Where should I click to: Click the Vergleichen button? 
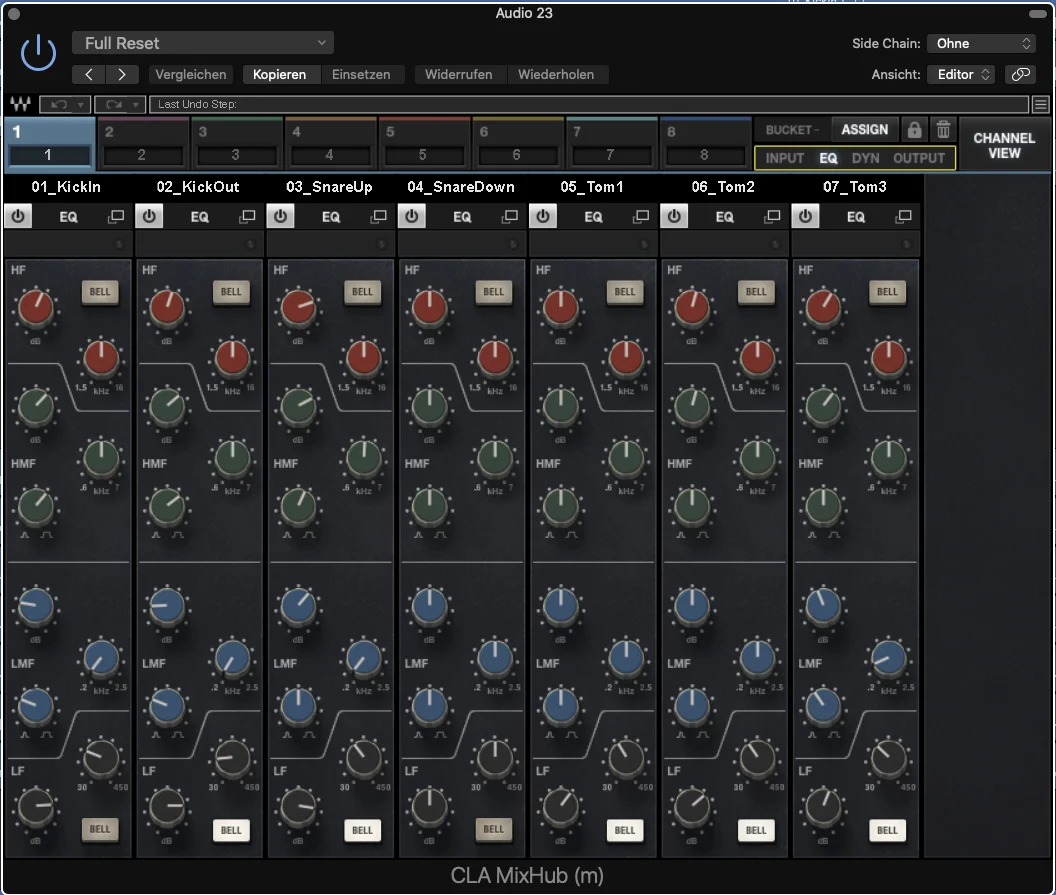[x=191, y=74]
